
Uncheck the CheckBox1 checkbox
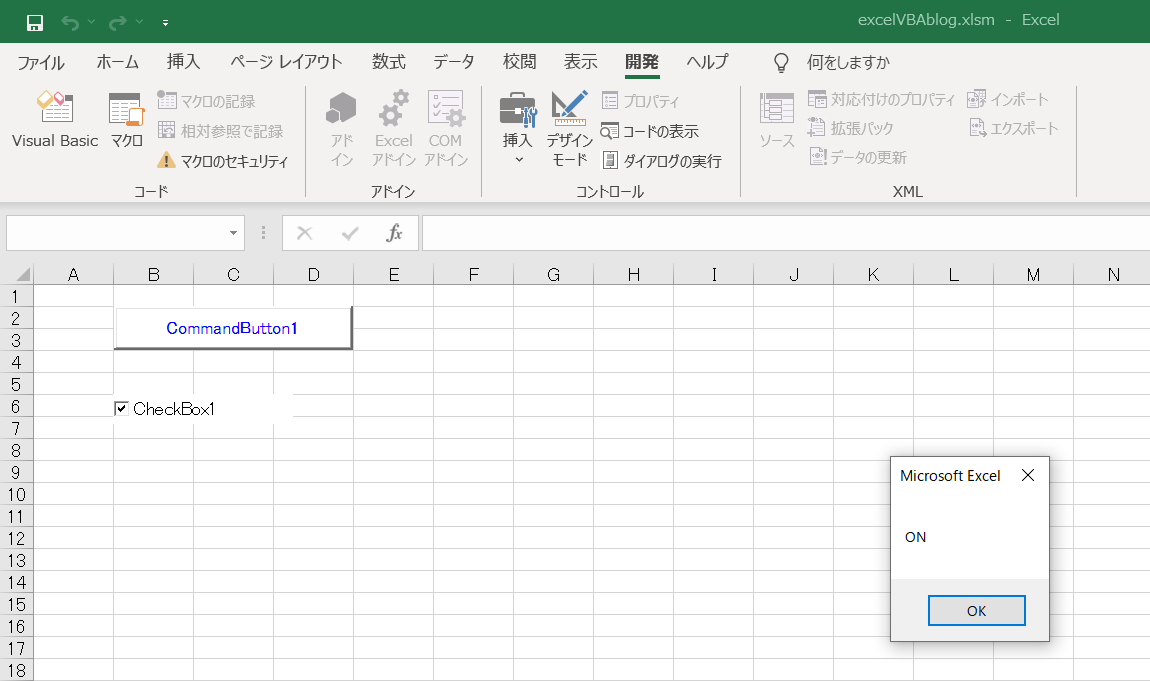(121, 407)
